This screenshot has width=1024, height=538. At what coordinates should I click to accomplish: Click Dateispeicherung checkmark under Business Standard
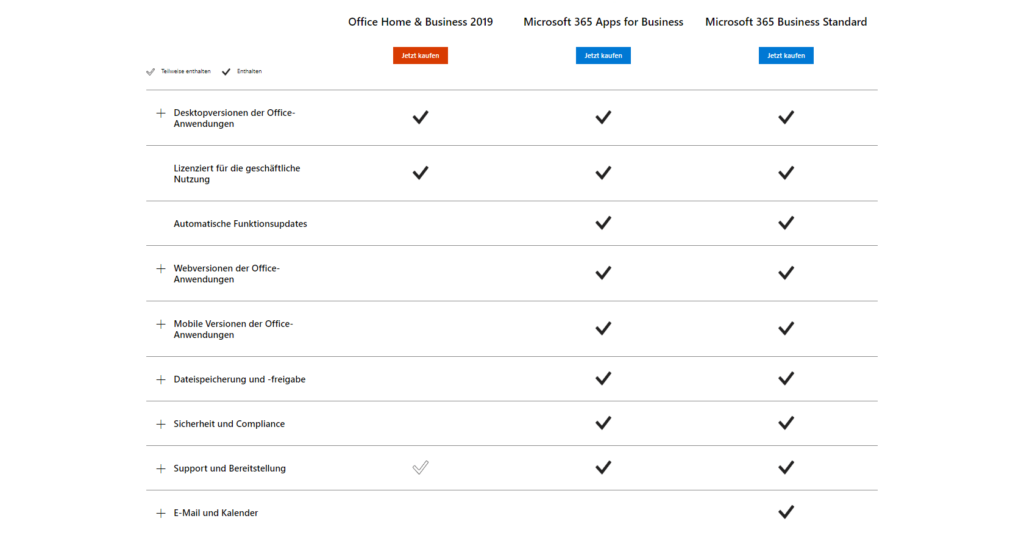(786, 378)
